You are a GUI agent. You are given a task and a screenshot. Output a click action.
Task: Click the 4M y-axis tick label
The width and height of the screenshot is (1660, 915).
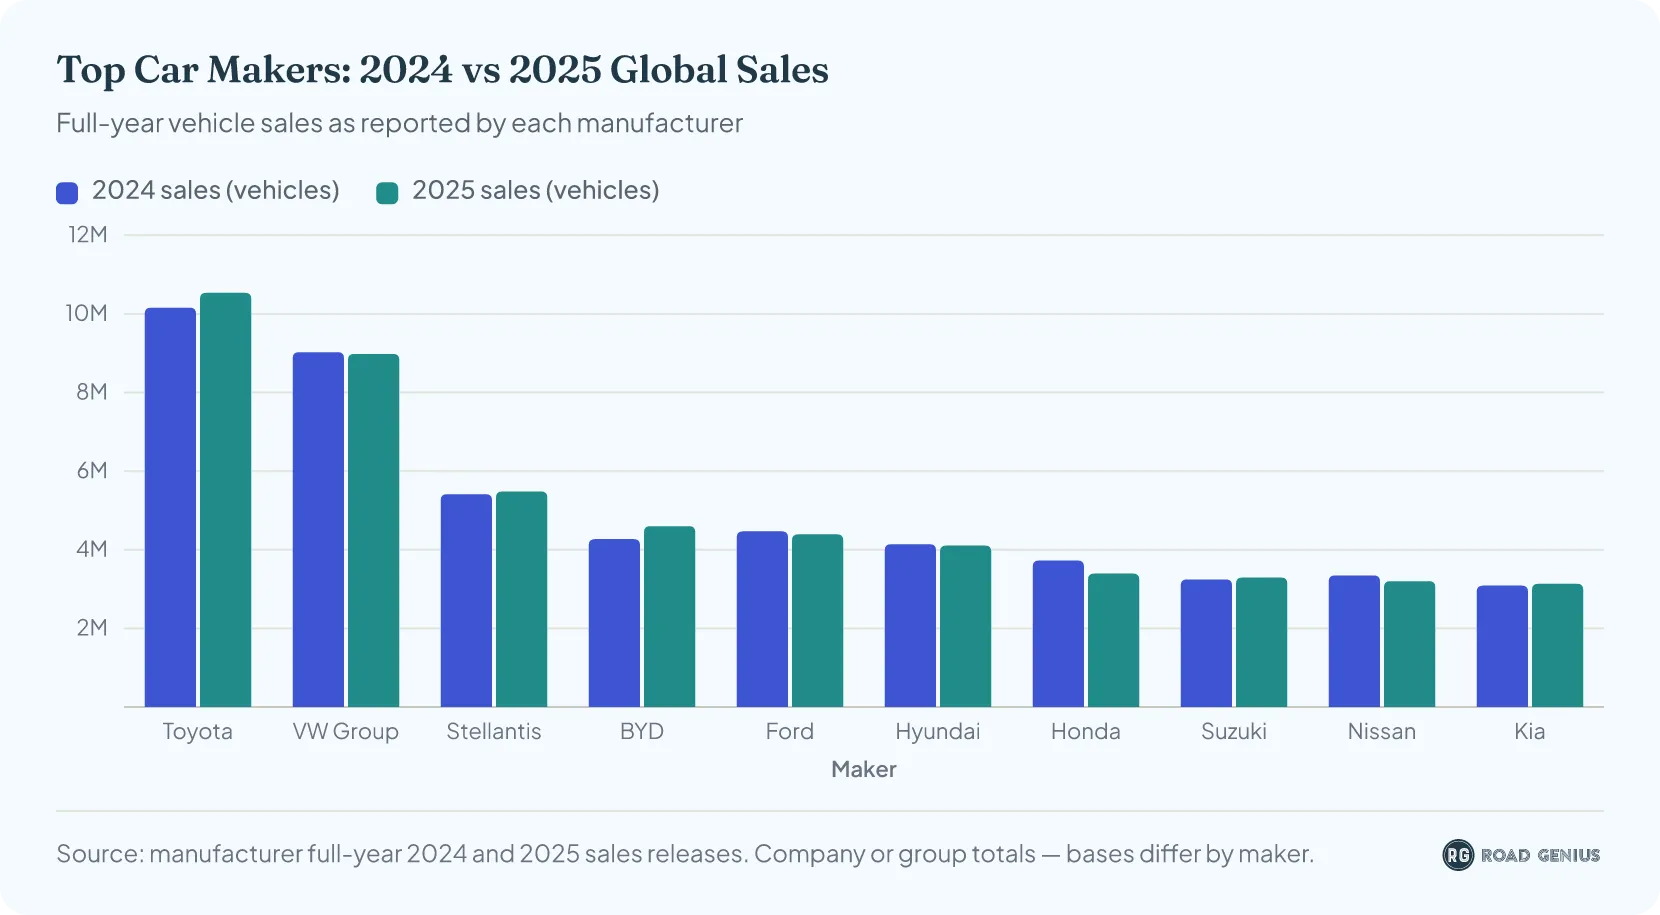(92, 550)
